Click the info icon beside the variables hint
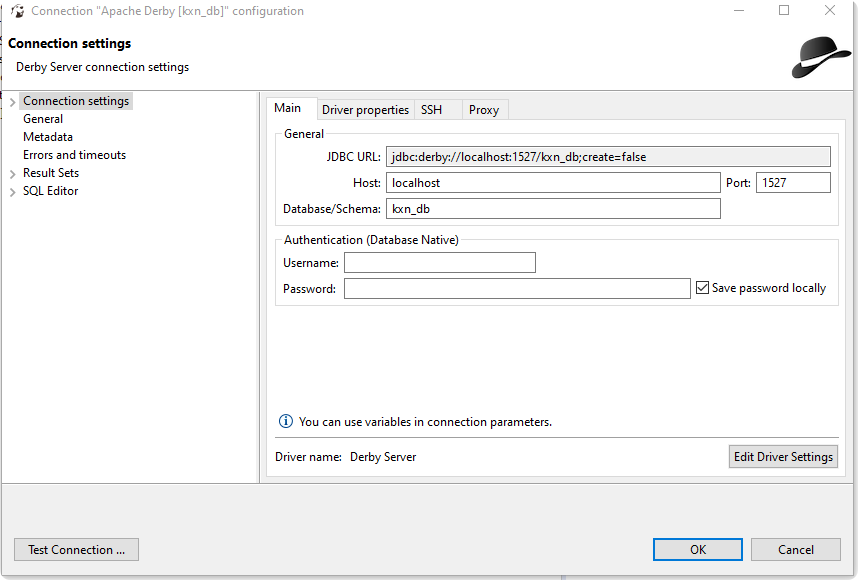This screenshot has width=858, height=580. (286, 421)
